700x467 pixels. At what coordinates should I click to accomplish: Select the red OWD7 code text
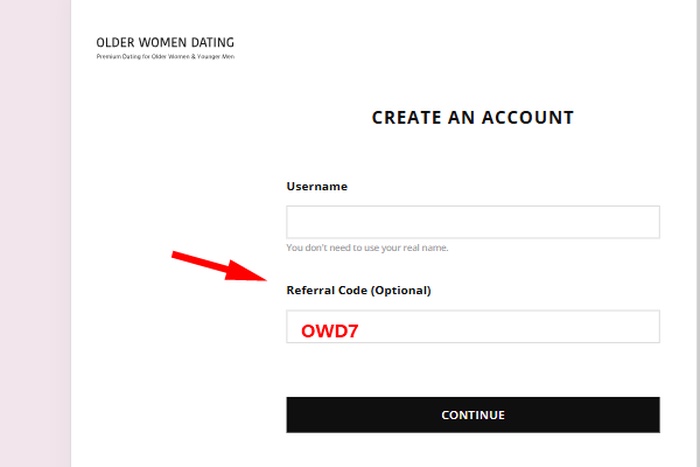point(329,331)
